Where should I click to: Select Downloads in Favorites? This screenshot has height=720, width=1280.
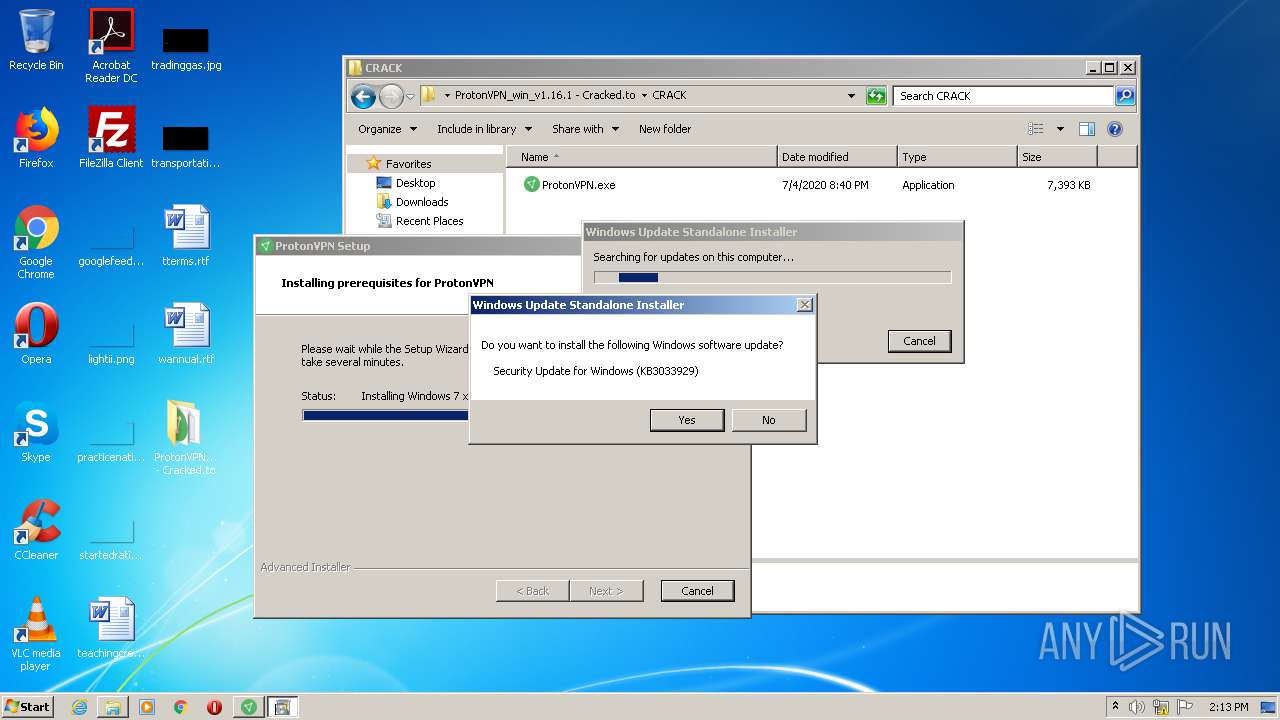point(421,202)
